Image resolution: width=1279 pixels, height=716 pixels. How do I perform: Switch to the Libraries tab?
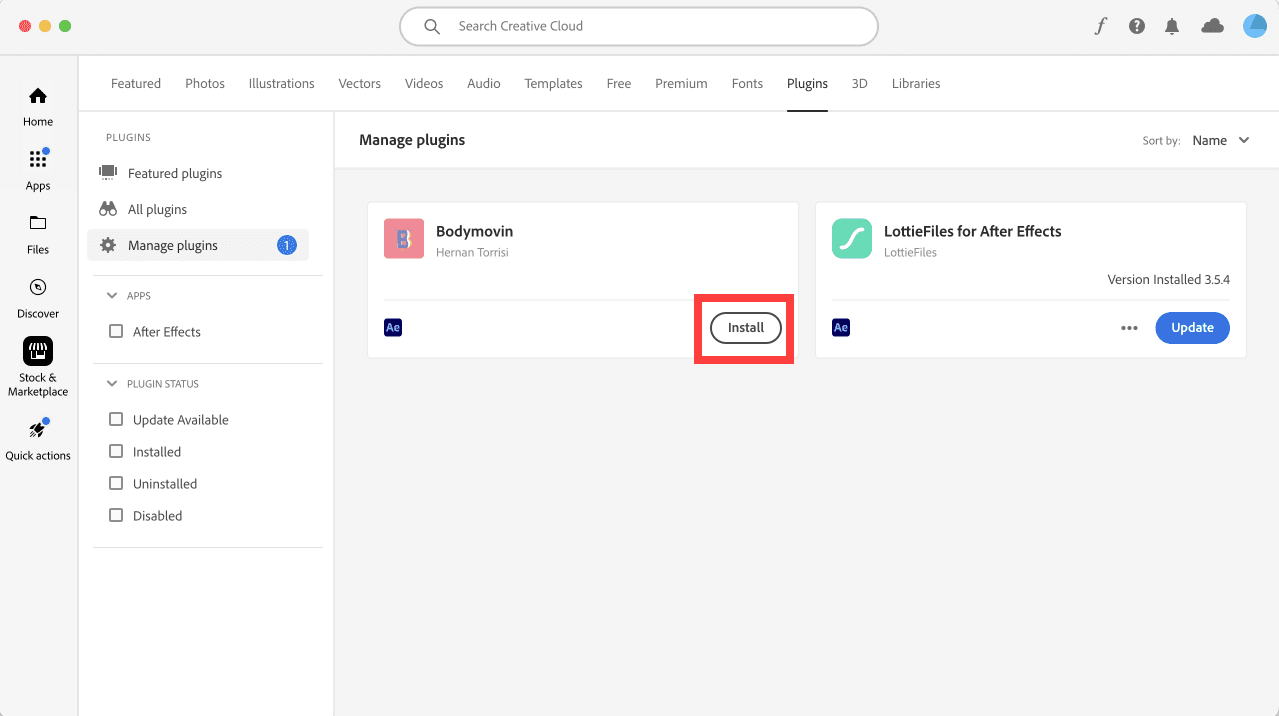pyautogui.click(x=916, y=84)
